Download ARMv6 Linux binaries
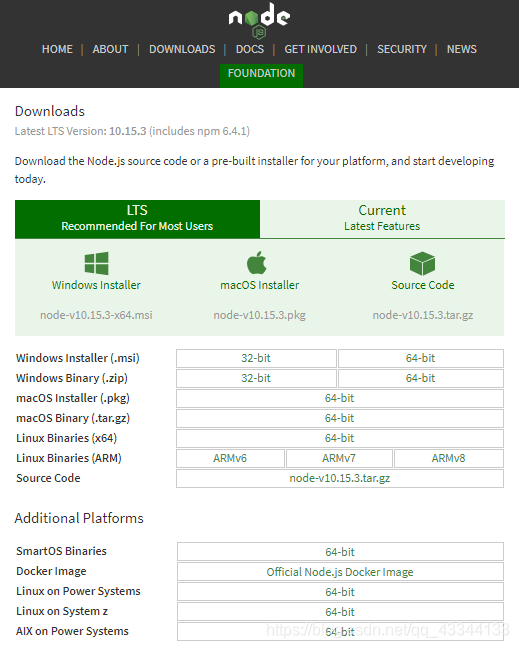This screenshot has width=519, height=648. pyautogui.click(x=230, y=458)
